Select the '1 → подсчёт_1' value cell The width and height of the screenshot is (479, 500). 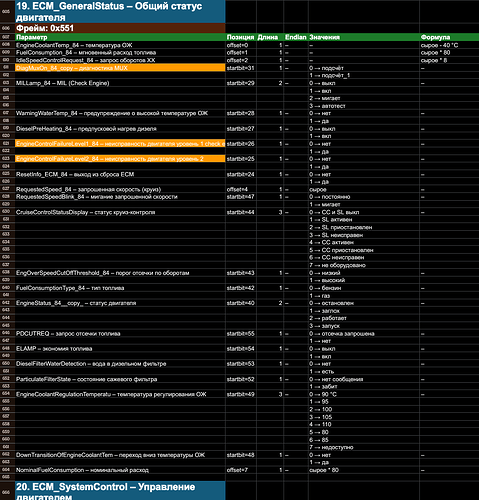click(x=364, y=75)
